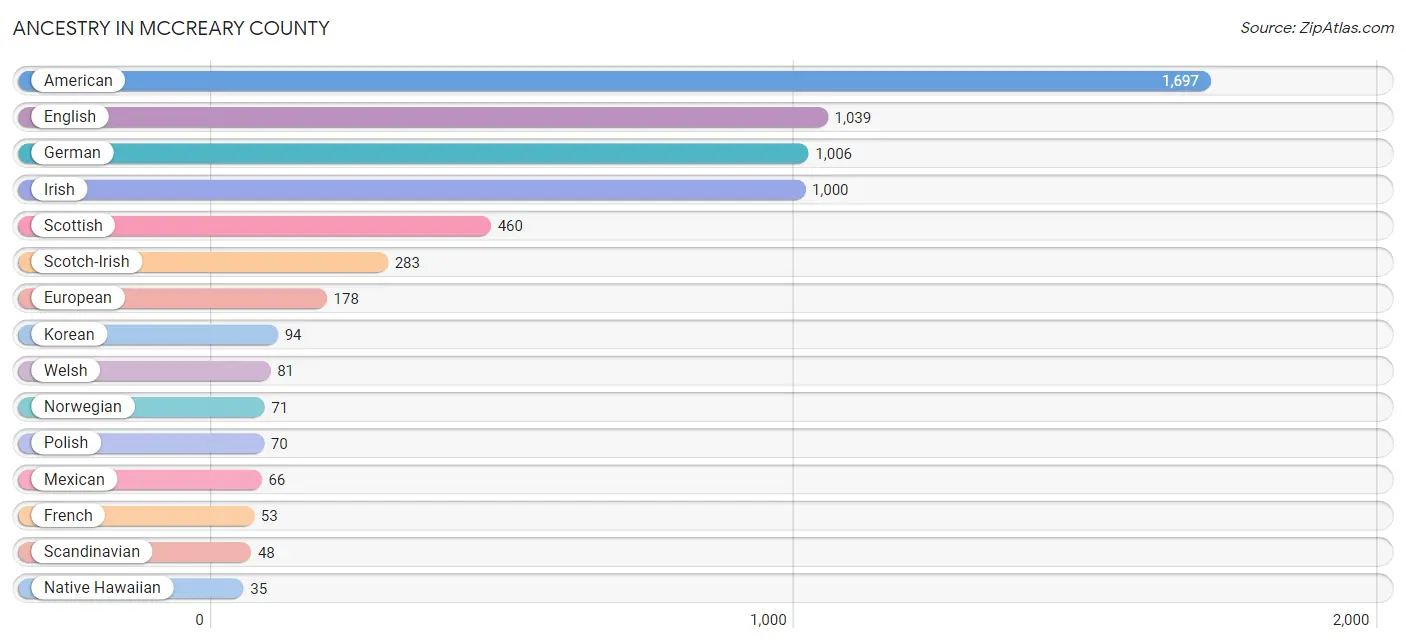Click the 53 value for French

coord(269,516)
